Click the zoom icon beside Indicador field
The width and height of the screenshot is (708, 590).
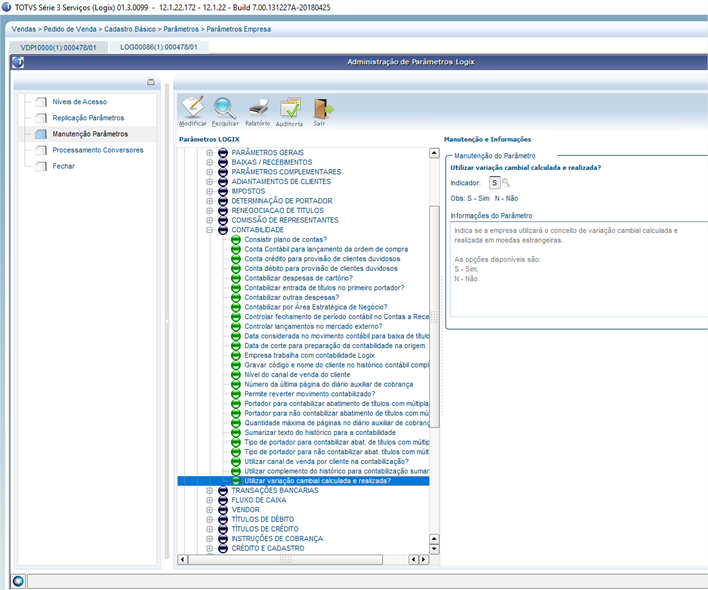click(506, 182)
